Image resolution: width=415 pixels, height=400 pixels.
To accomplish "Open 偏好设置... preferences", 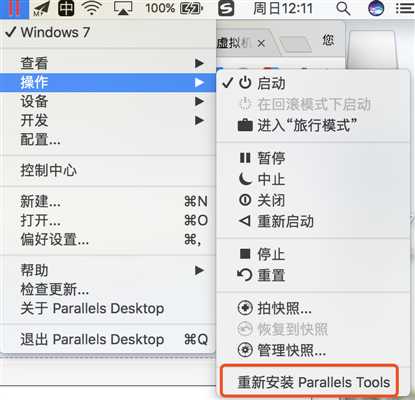I will (x=108, y=239).
